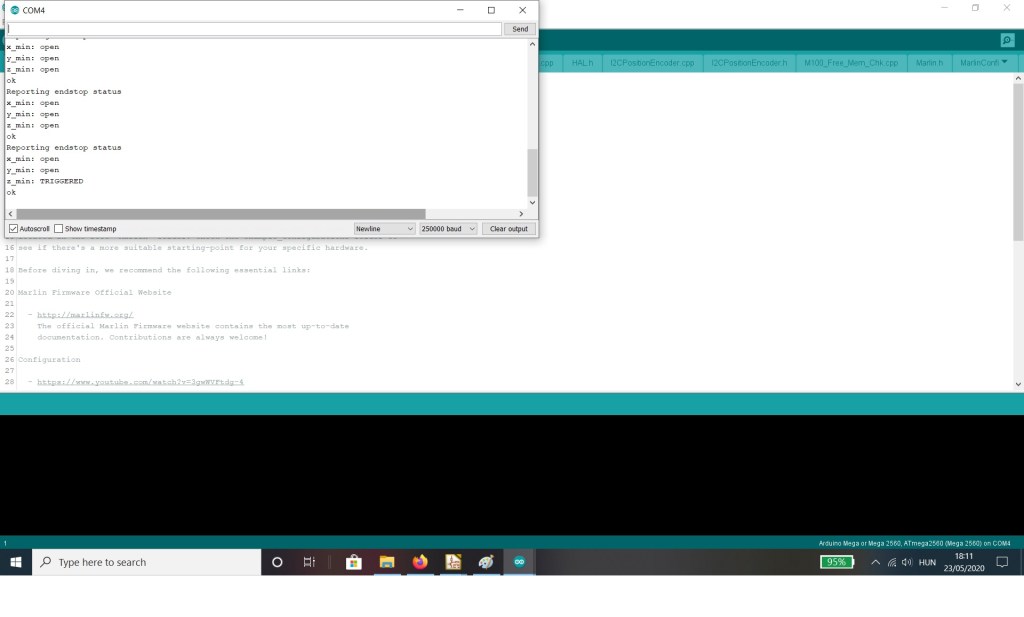Image resolution: width=1024 pixels, height=617 pixels.
Task: Click the Clear output button
Action: (509, 229)
